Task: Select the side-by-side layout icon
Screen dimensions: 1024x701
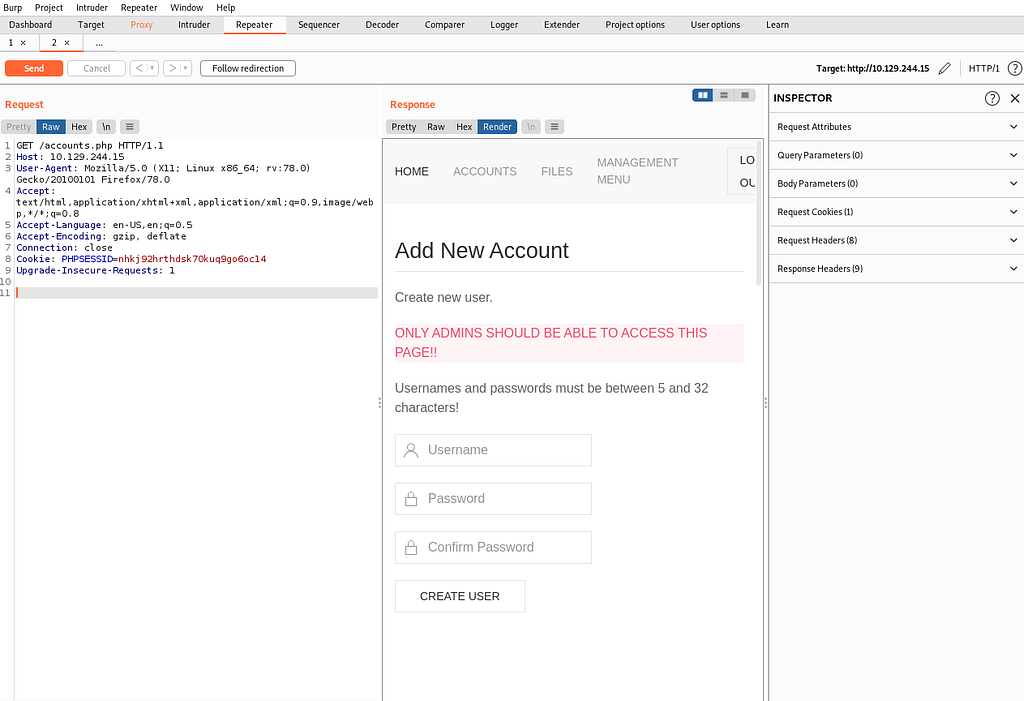Action: pyautogui.click(x=703, y=95)
